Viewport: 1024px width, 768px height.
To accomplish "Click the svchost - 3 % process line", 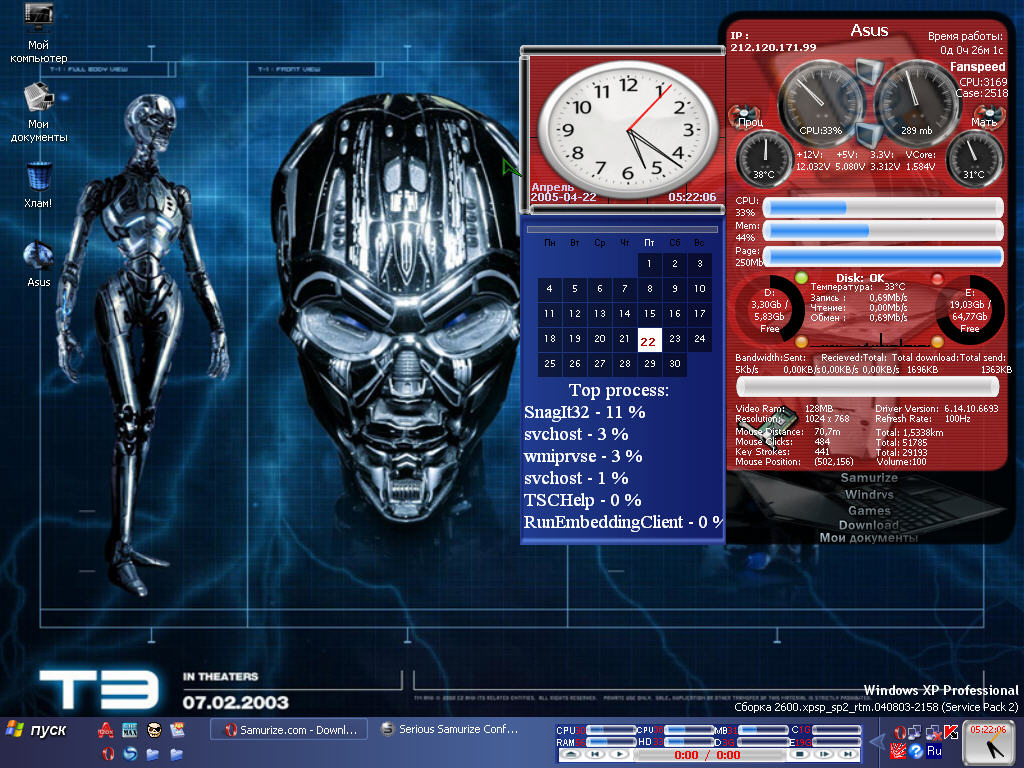I will (x=576, y=434).
